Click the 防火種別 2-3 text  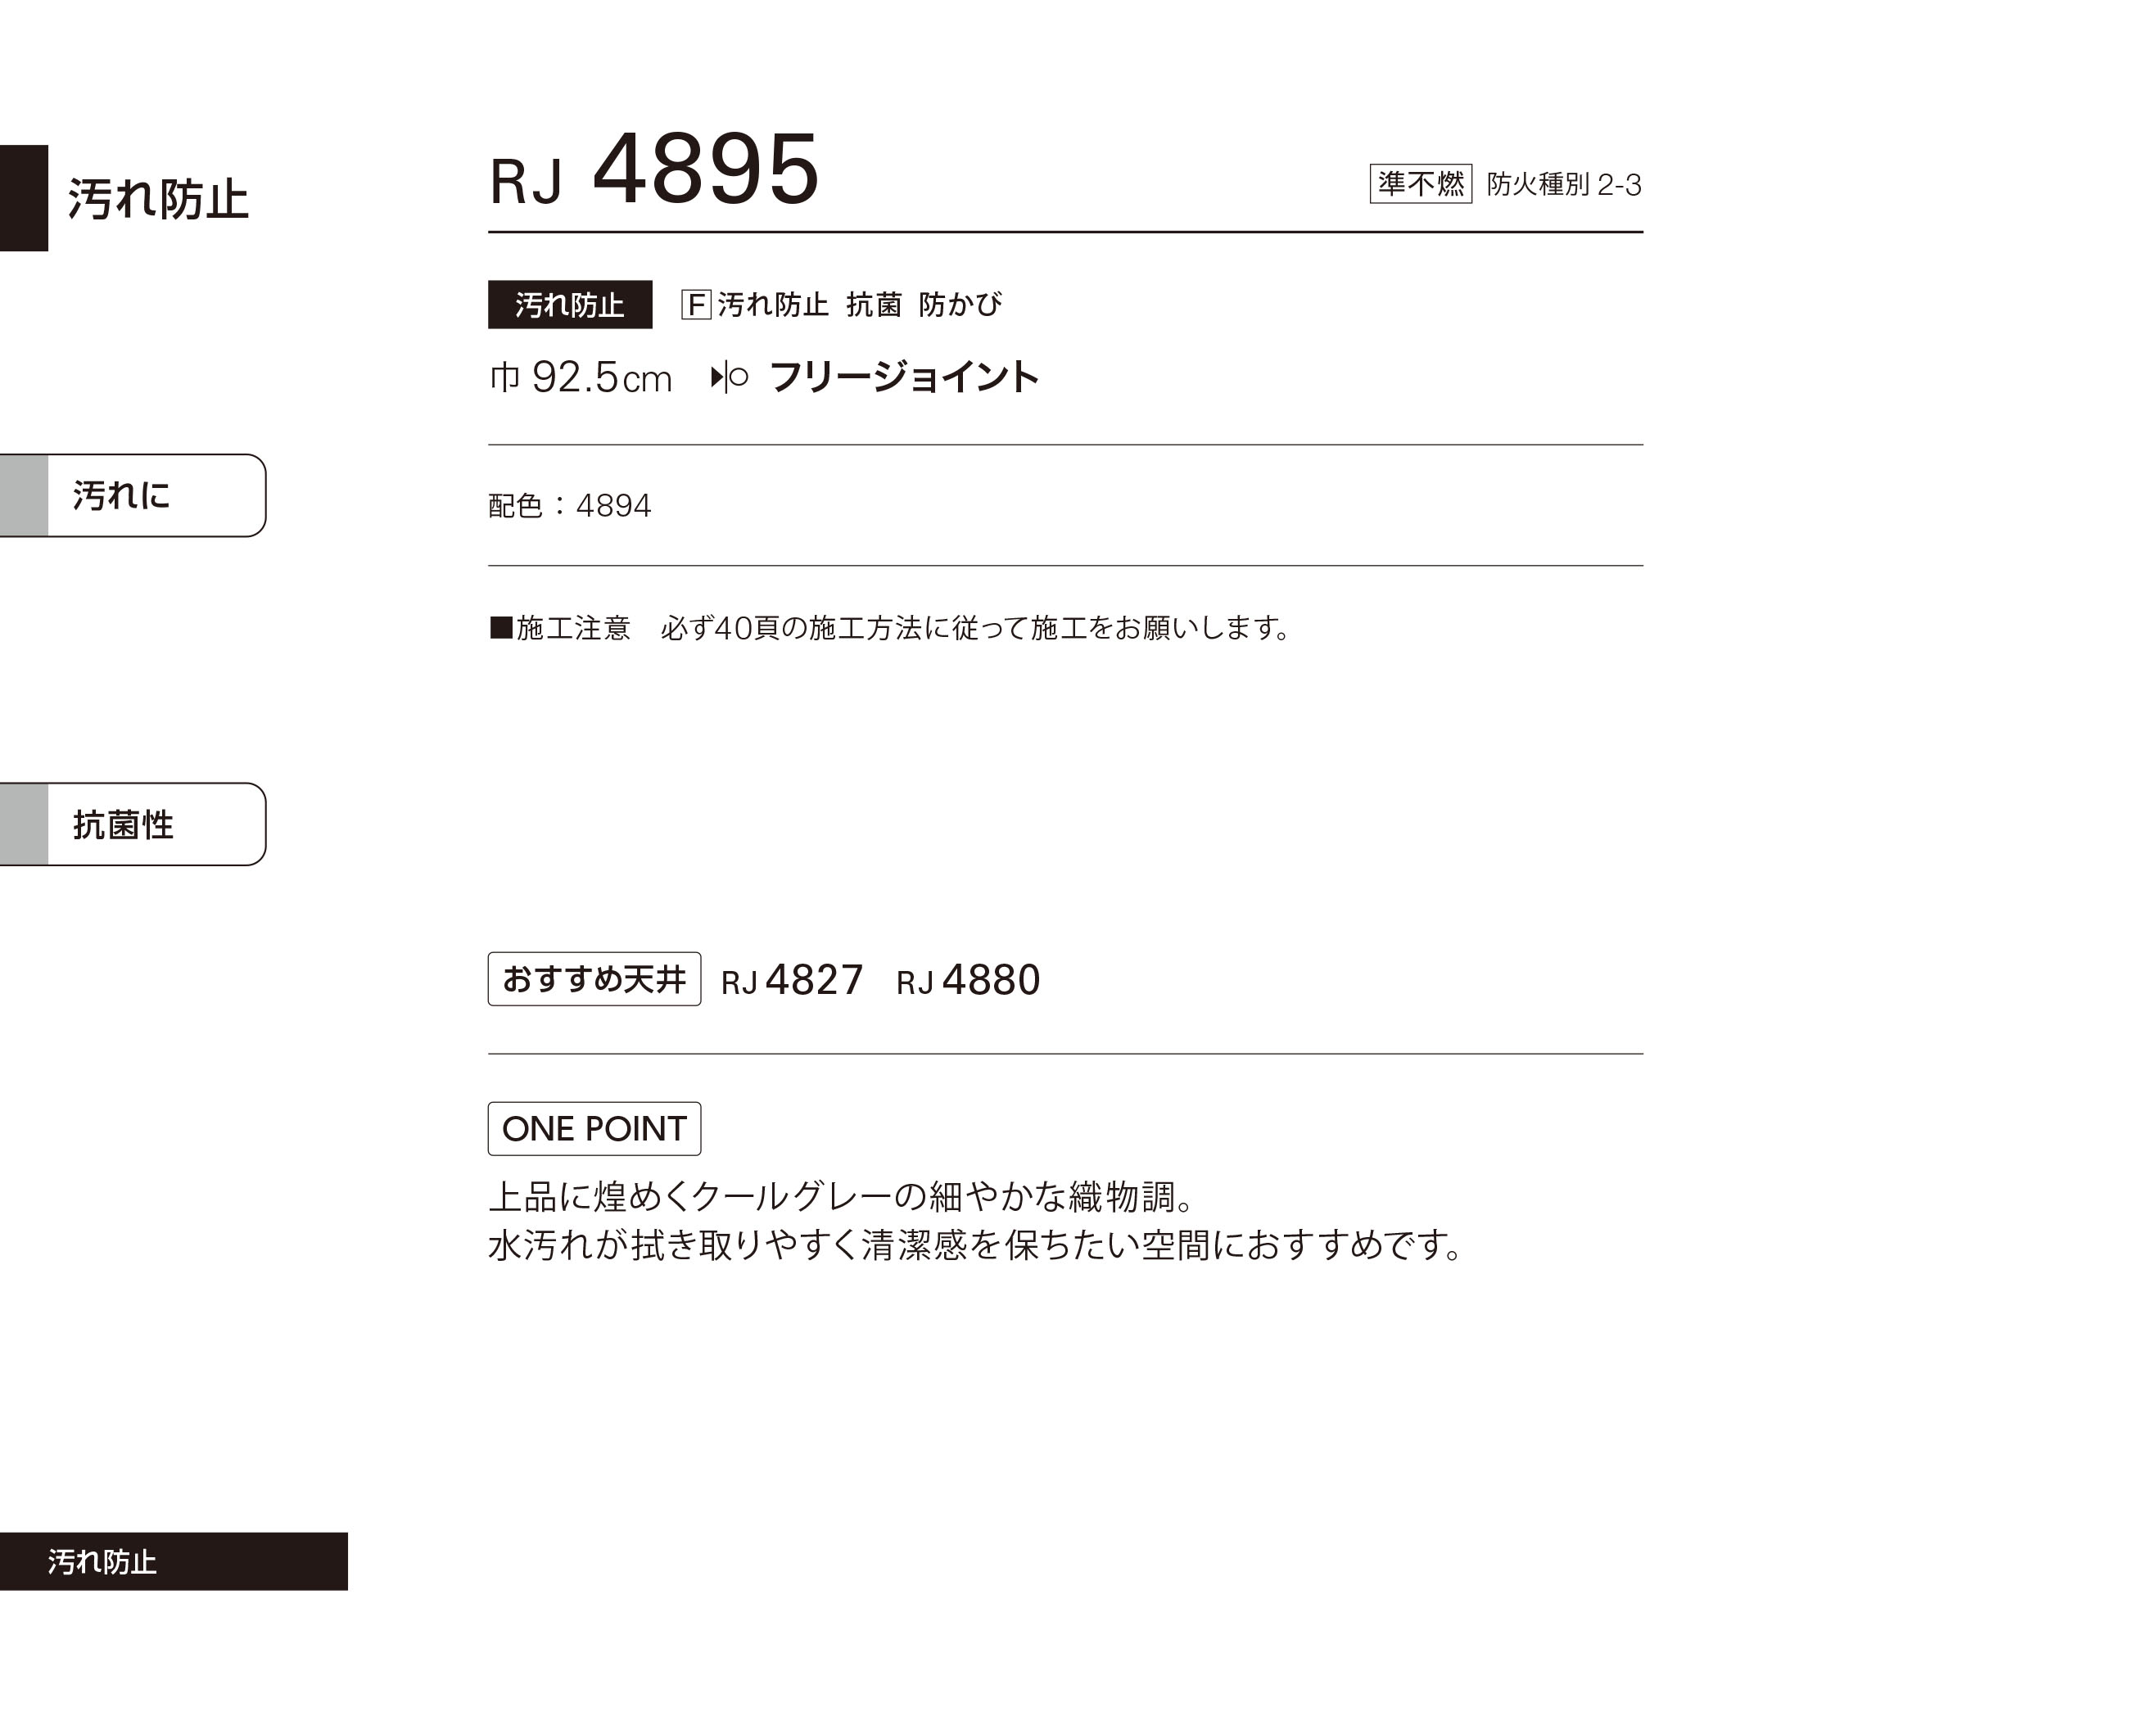(1564, 184)
